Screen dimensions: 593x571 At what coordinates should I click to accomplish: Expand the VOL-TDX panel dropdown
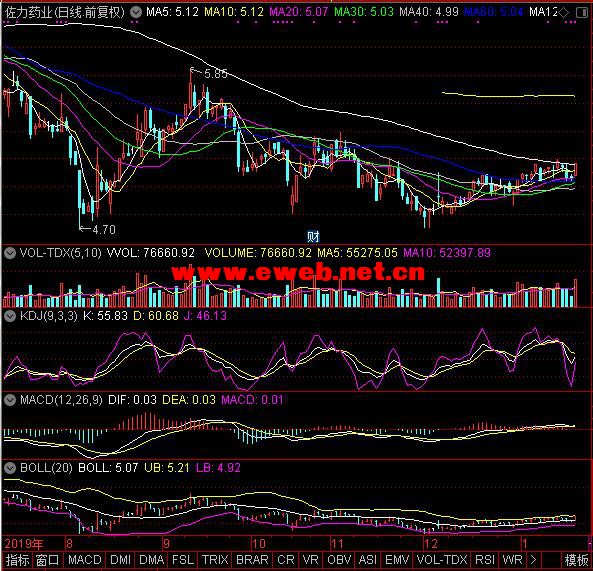click(10, 253)
